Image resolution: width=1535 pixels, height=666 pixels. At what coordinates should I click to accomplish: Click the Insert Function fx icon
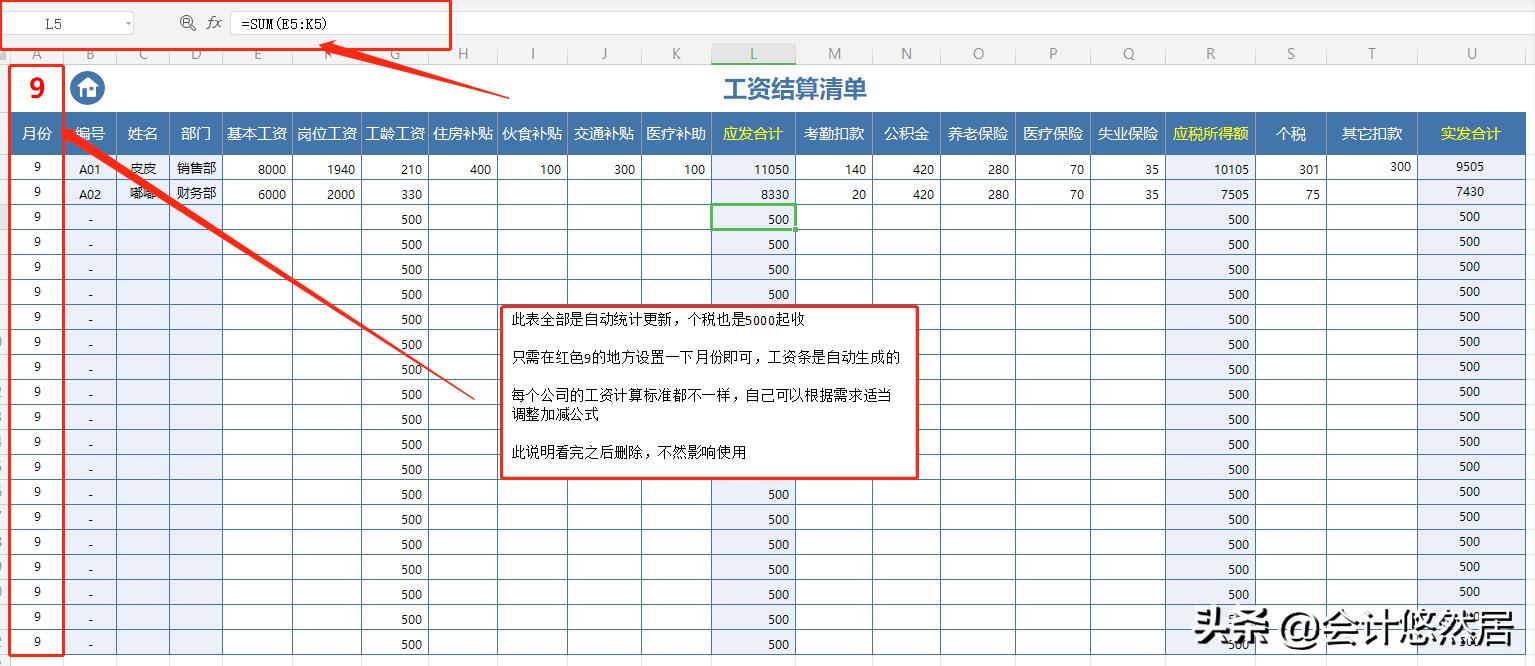(213, 20)
